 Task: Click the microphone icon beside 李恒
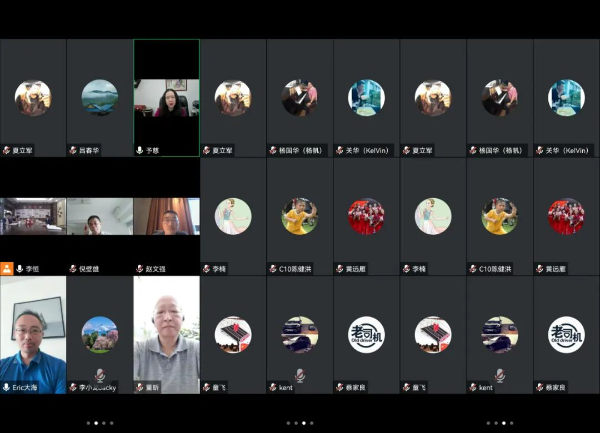(x=20, y=269)
